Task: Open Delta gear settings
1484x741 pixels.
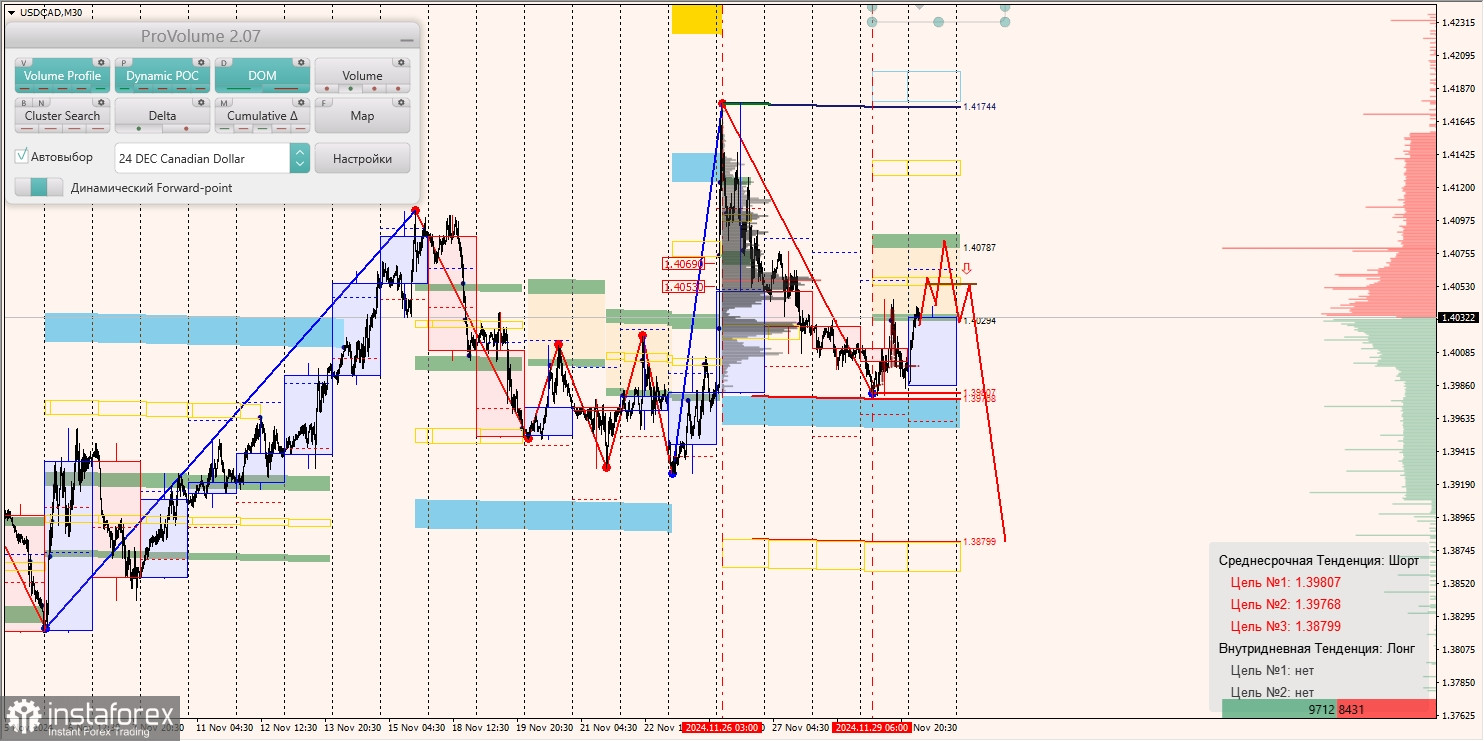Action: [201, 102]
